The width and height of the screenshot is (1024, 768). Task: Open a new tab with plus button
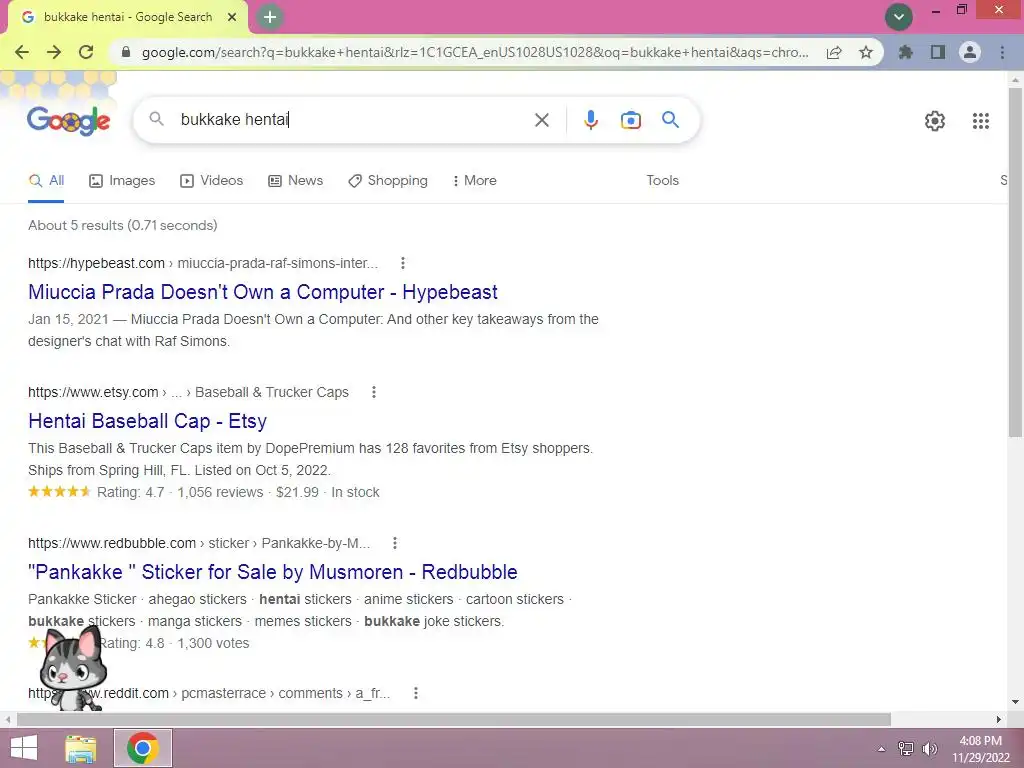(x=270, y=17)
